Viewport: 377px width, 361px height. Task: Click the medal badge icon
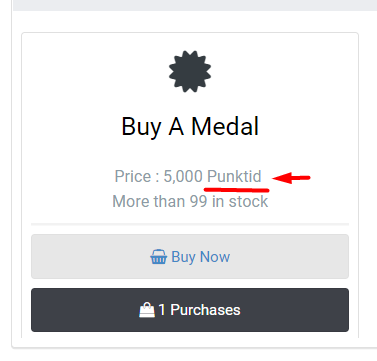[x=190, y=71]
